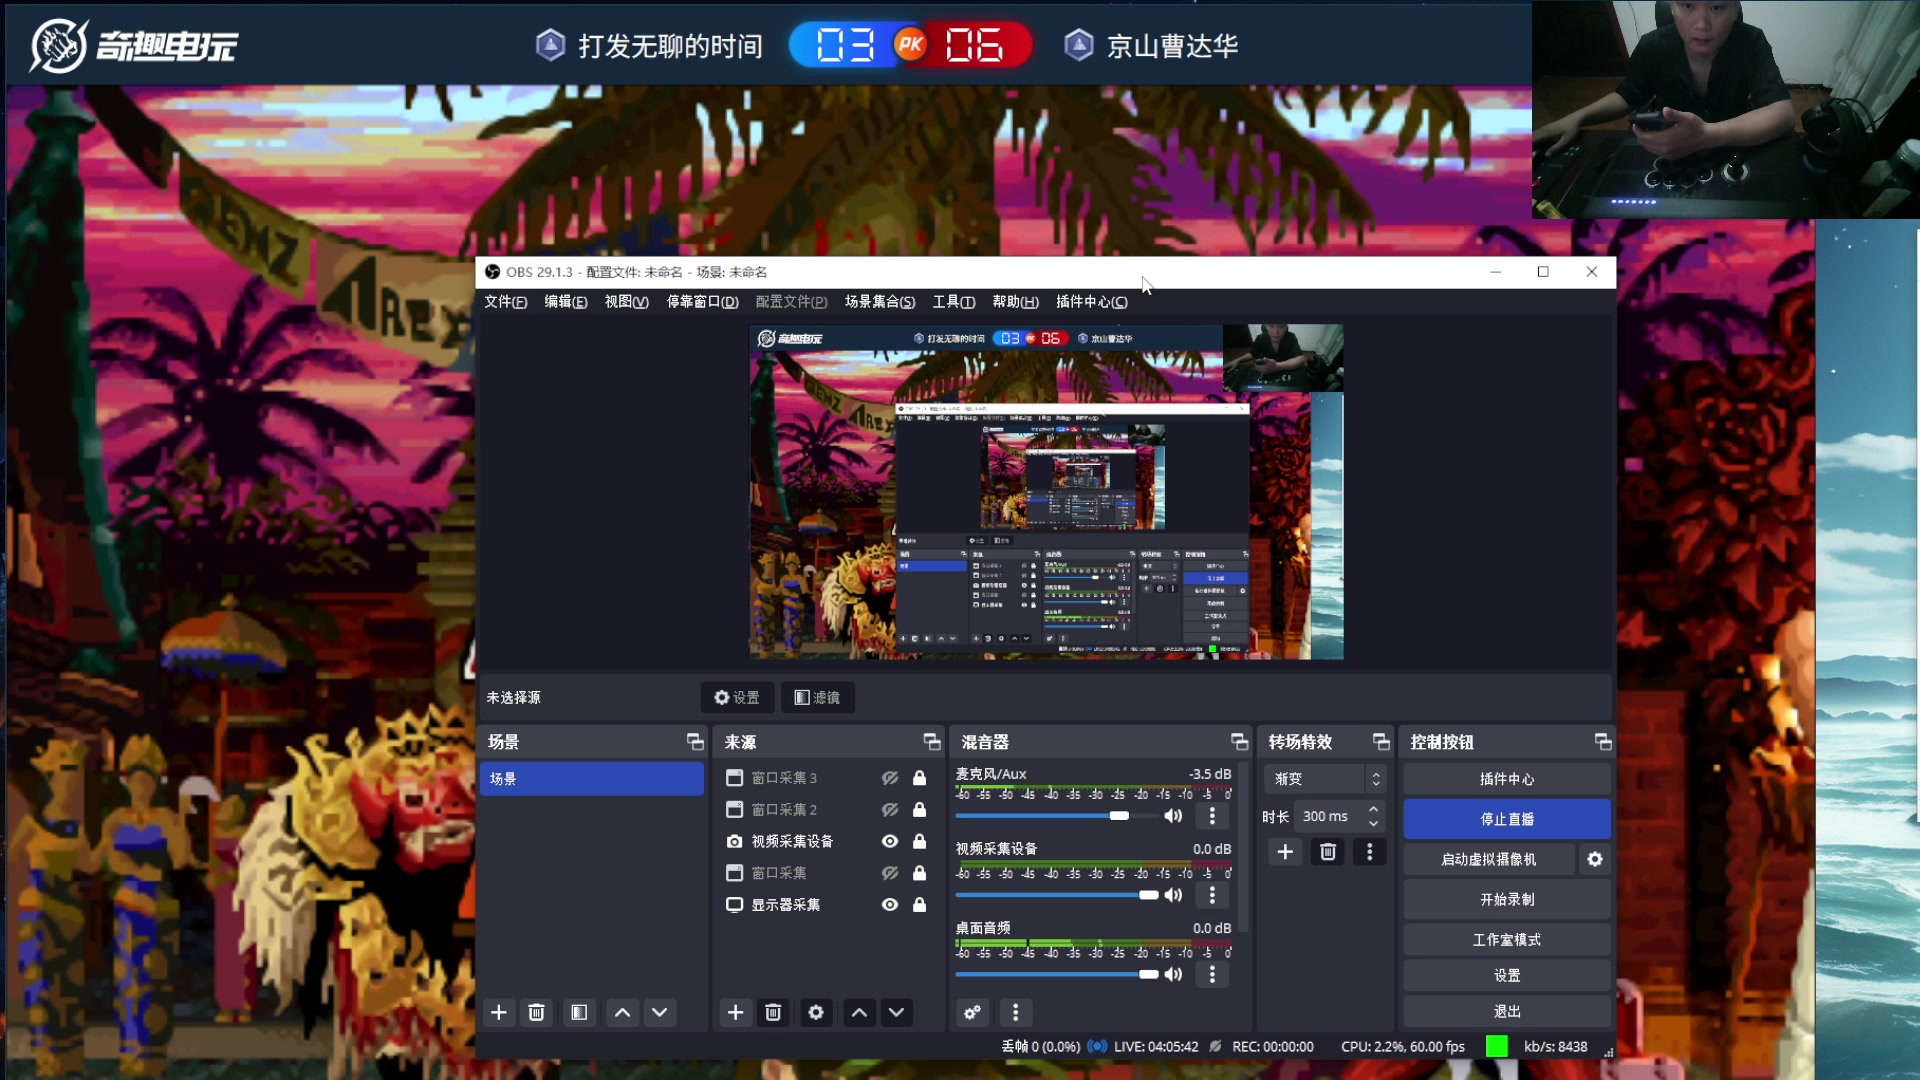Open the 渐变 transition dropdown
The image size is (1920, 1080).
[x=1324, y=779]
